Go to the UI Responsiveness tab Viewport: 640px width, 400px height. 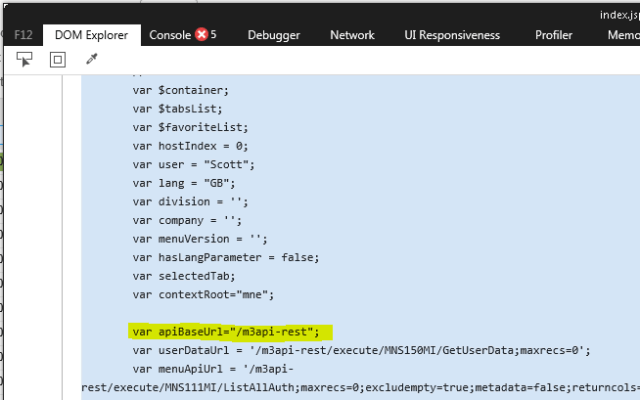pyautogui.click(x=451, y=35)
